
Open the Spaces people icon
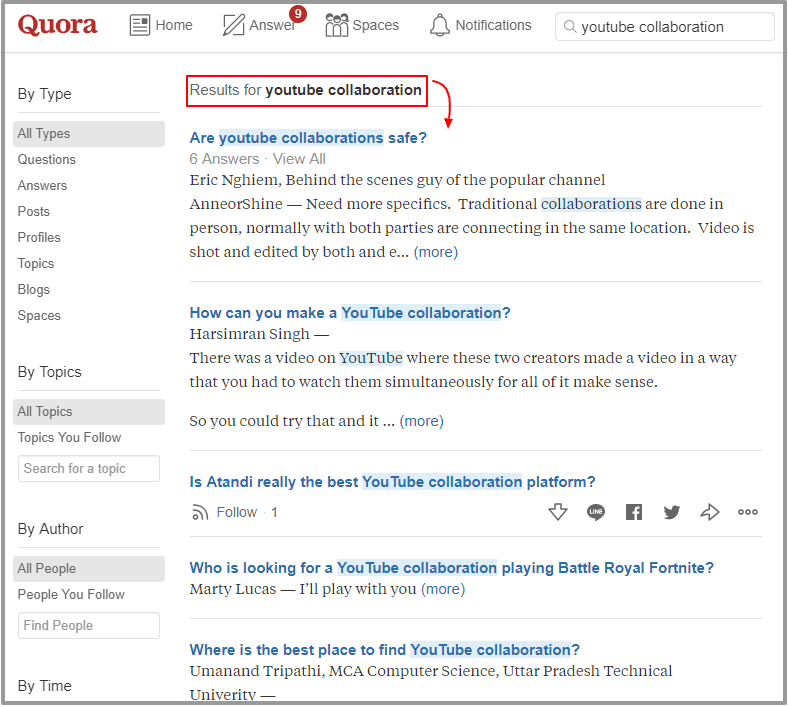(337, 25)
